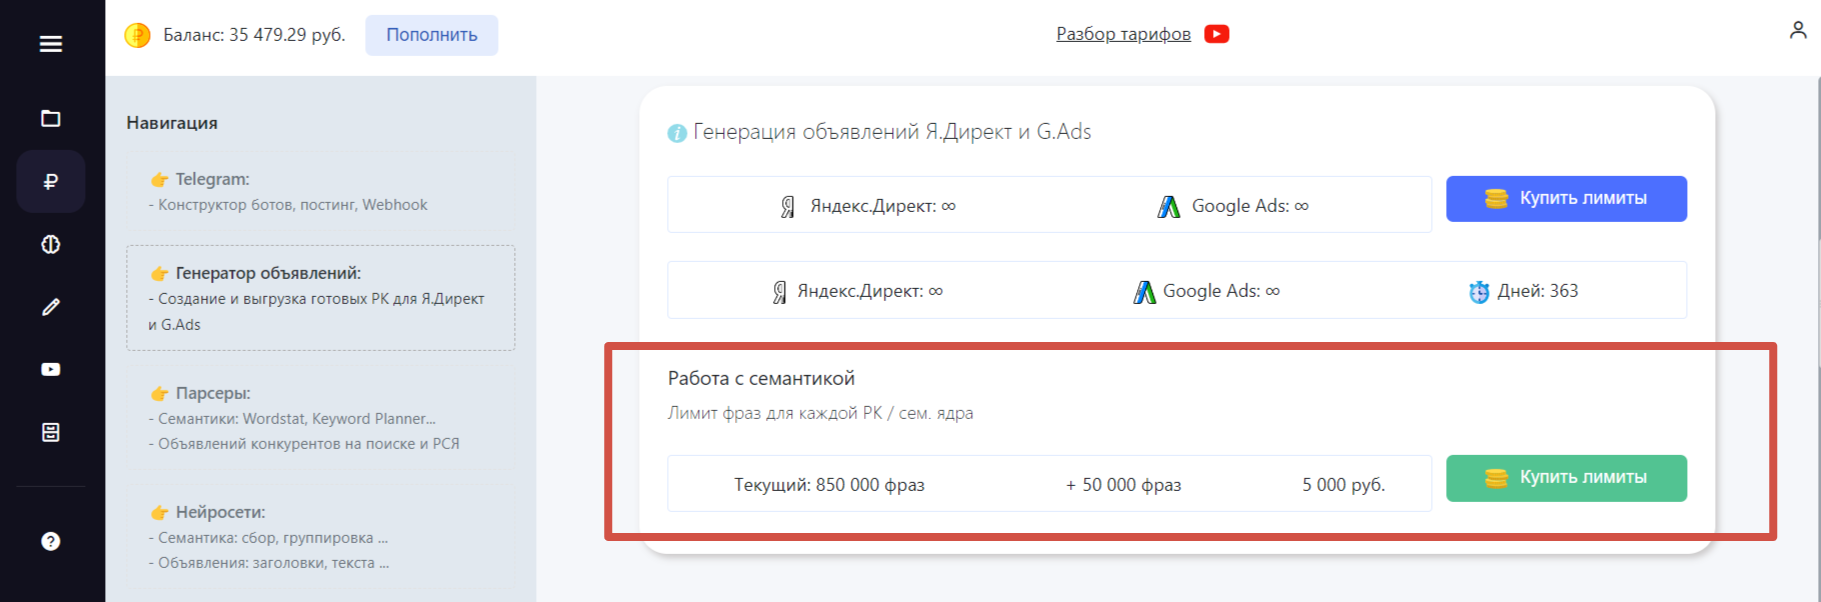Image resolution: width=1821 pixels, height=602 pixels.
Task: Click the Google Ads logo in first limits row
Action: coord(1169,206)
